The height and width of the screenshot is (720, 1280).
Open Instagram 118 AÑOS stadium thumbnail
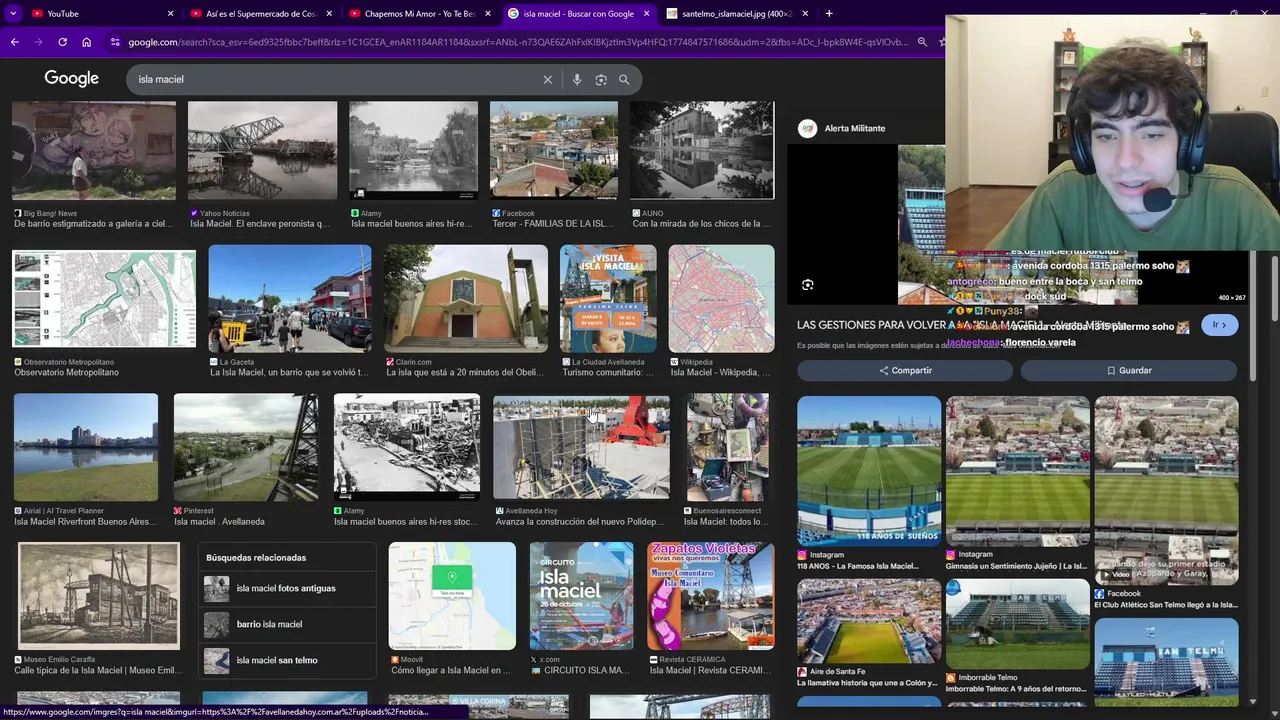(x=869, y=470)
